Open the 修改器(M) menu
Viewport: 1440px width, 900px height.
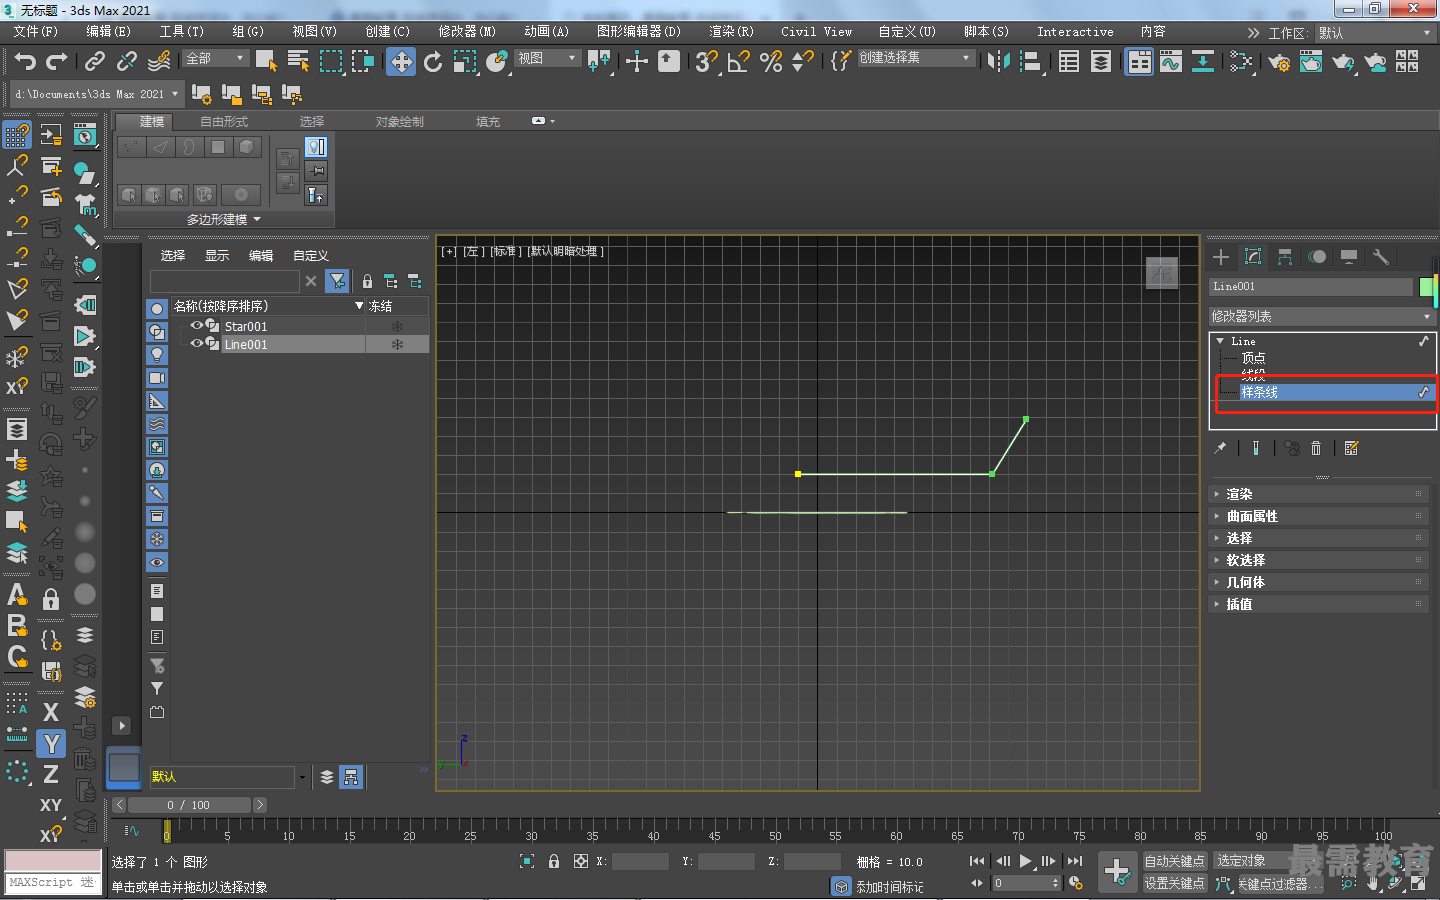pos(467,32)
